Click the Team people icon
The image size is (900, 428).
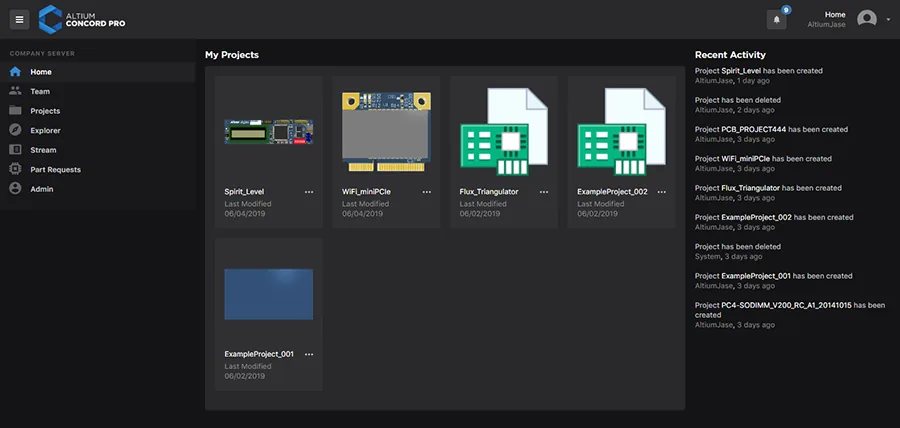(15, 91)
